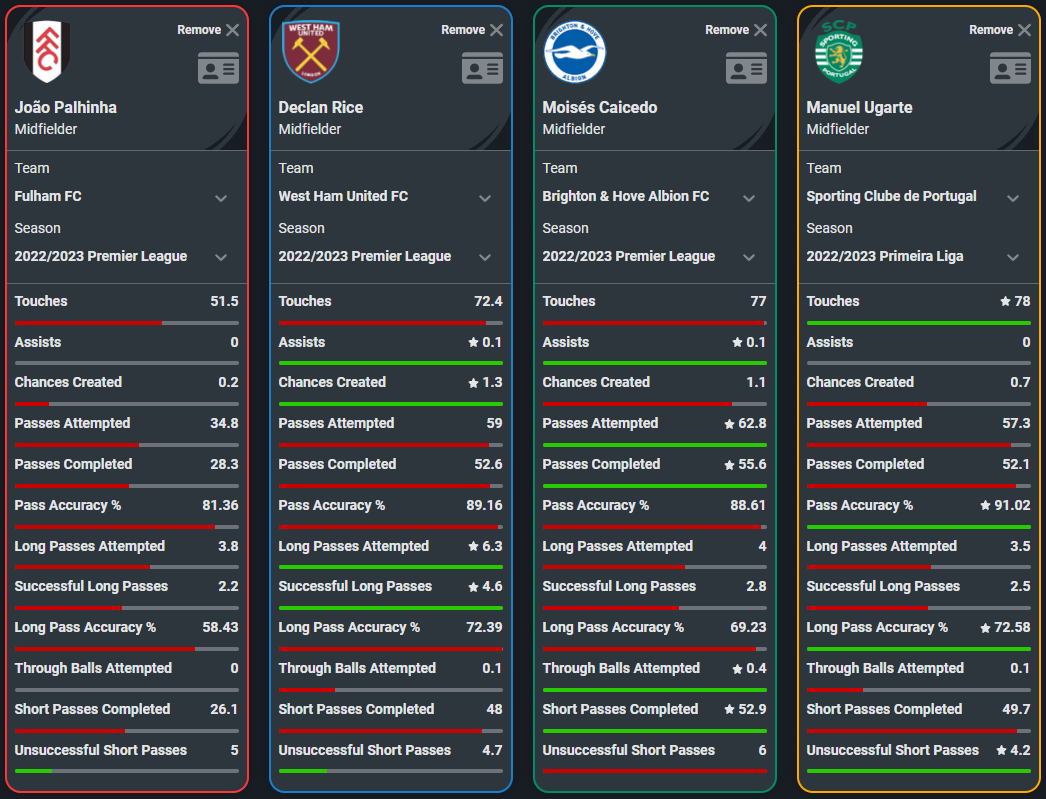Click the Fulham FC club crest

click(47, 51)
